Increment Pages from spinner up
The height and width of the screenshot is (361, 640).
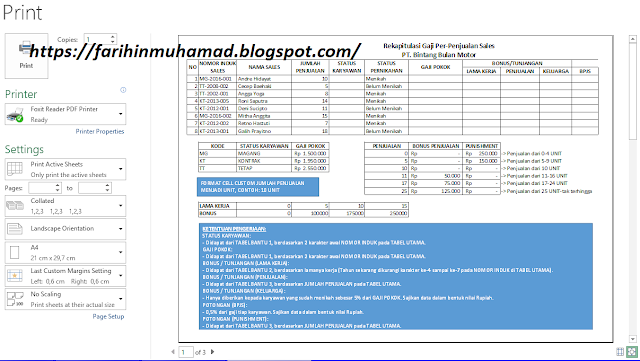click(58, 185)
